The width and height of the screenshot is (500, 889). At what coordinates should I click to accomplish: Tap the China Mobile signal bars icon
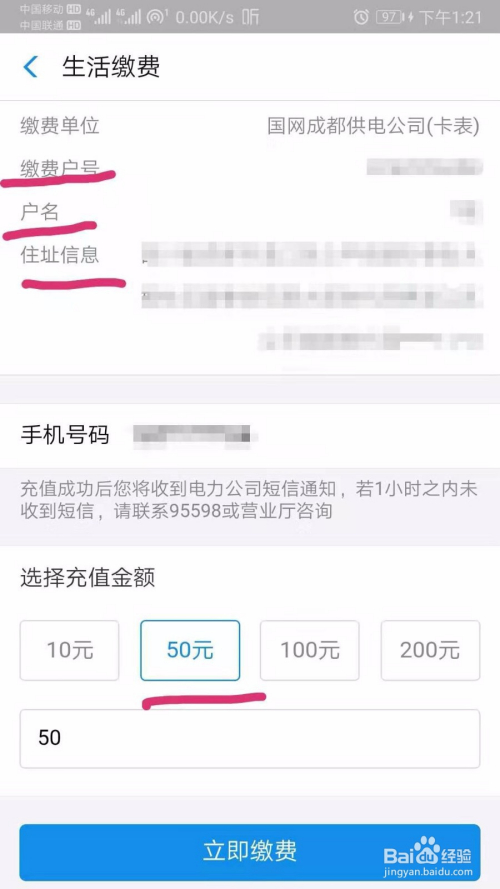pos(98,16)
